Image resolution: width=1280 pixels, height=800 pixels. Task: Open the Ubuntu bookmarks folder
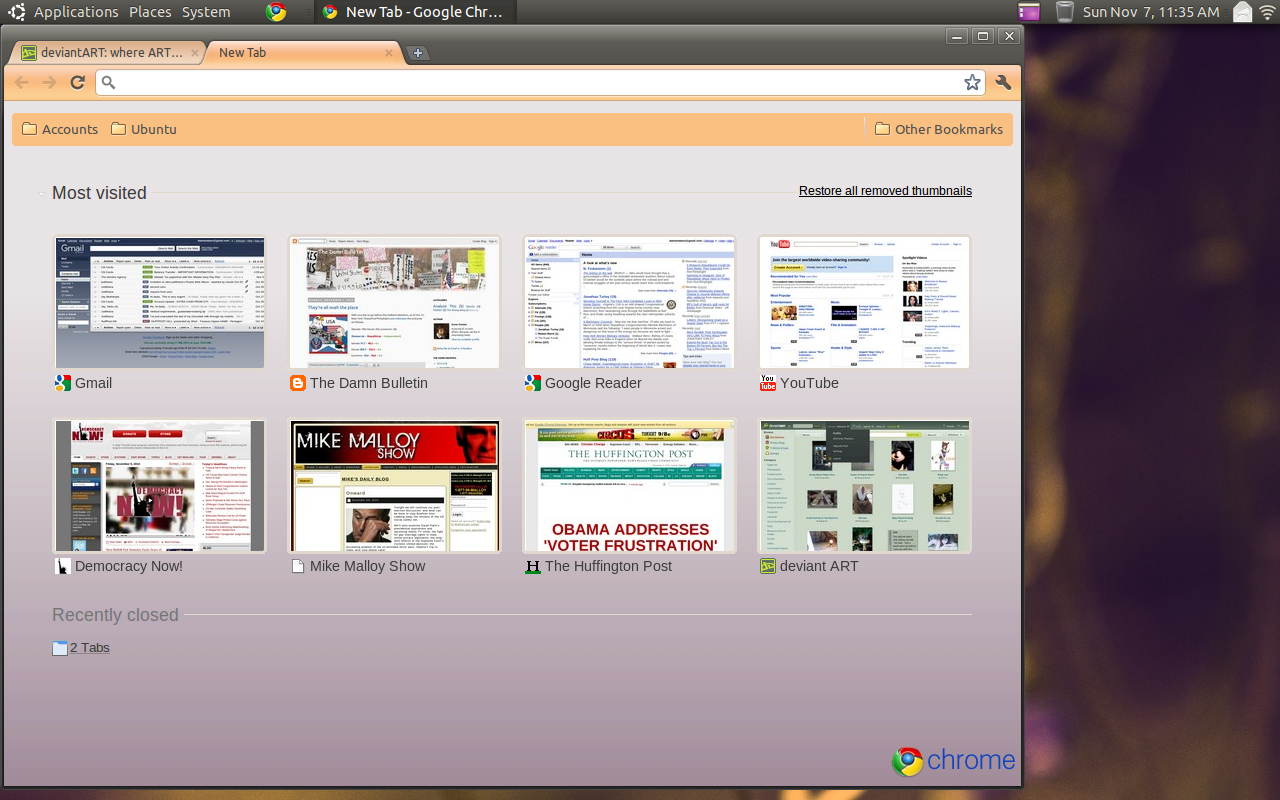(x=145, y=128)
